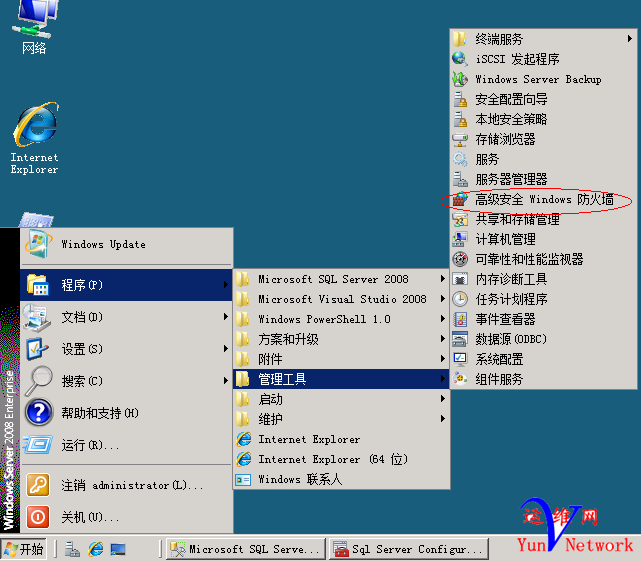
Task: Click the 本地安全策略 icon
Action: 460,119
